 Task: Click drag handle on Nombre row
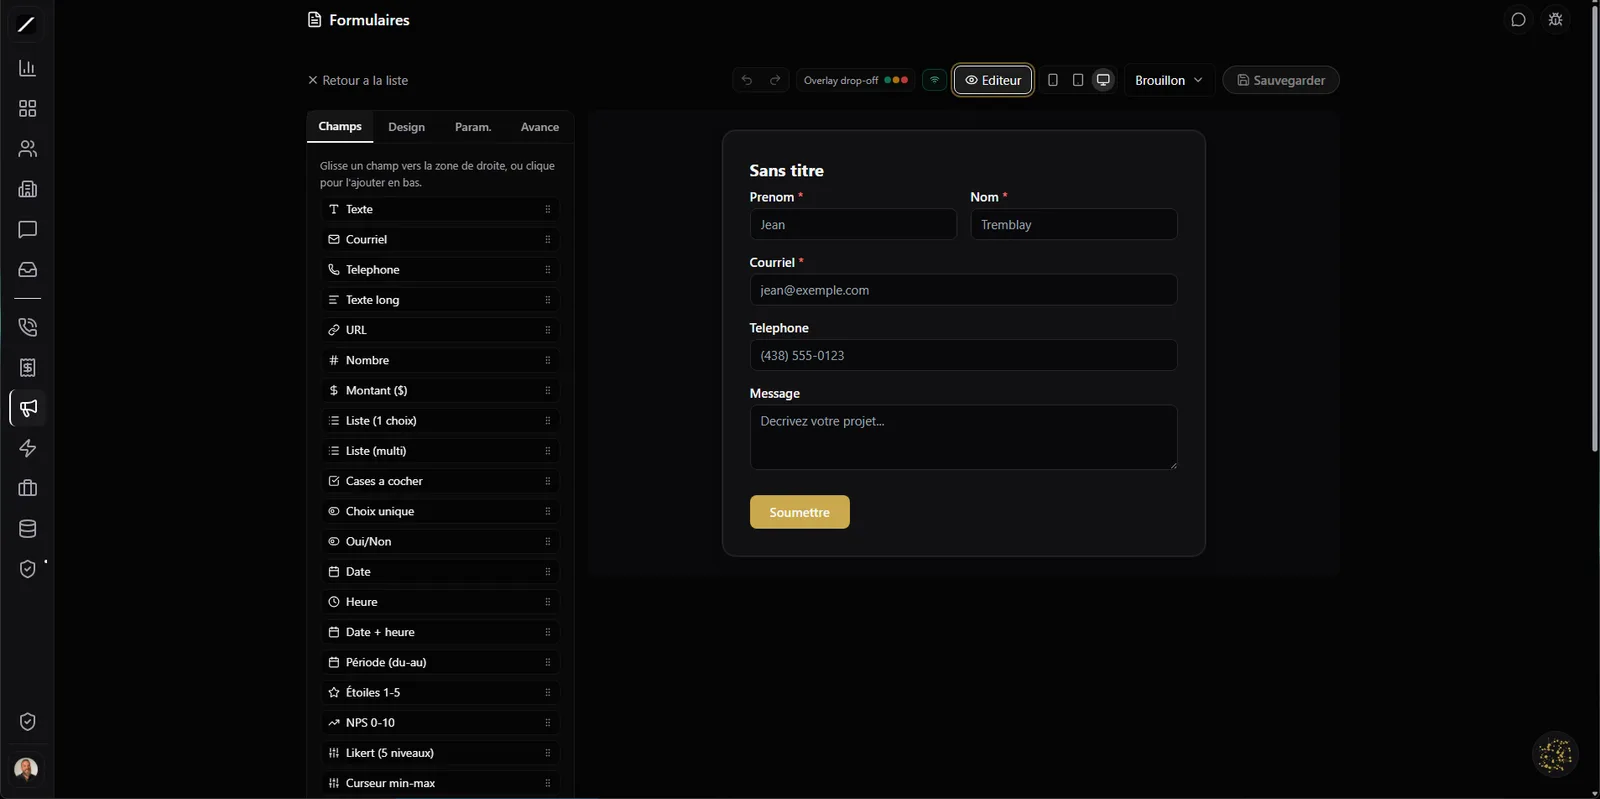pos(548,360)
